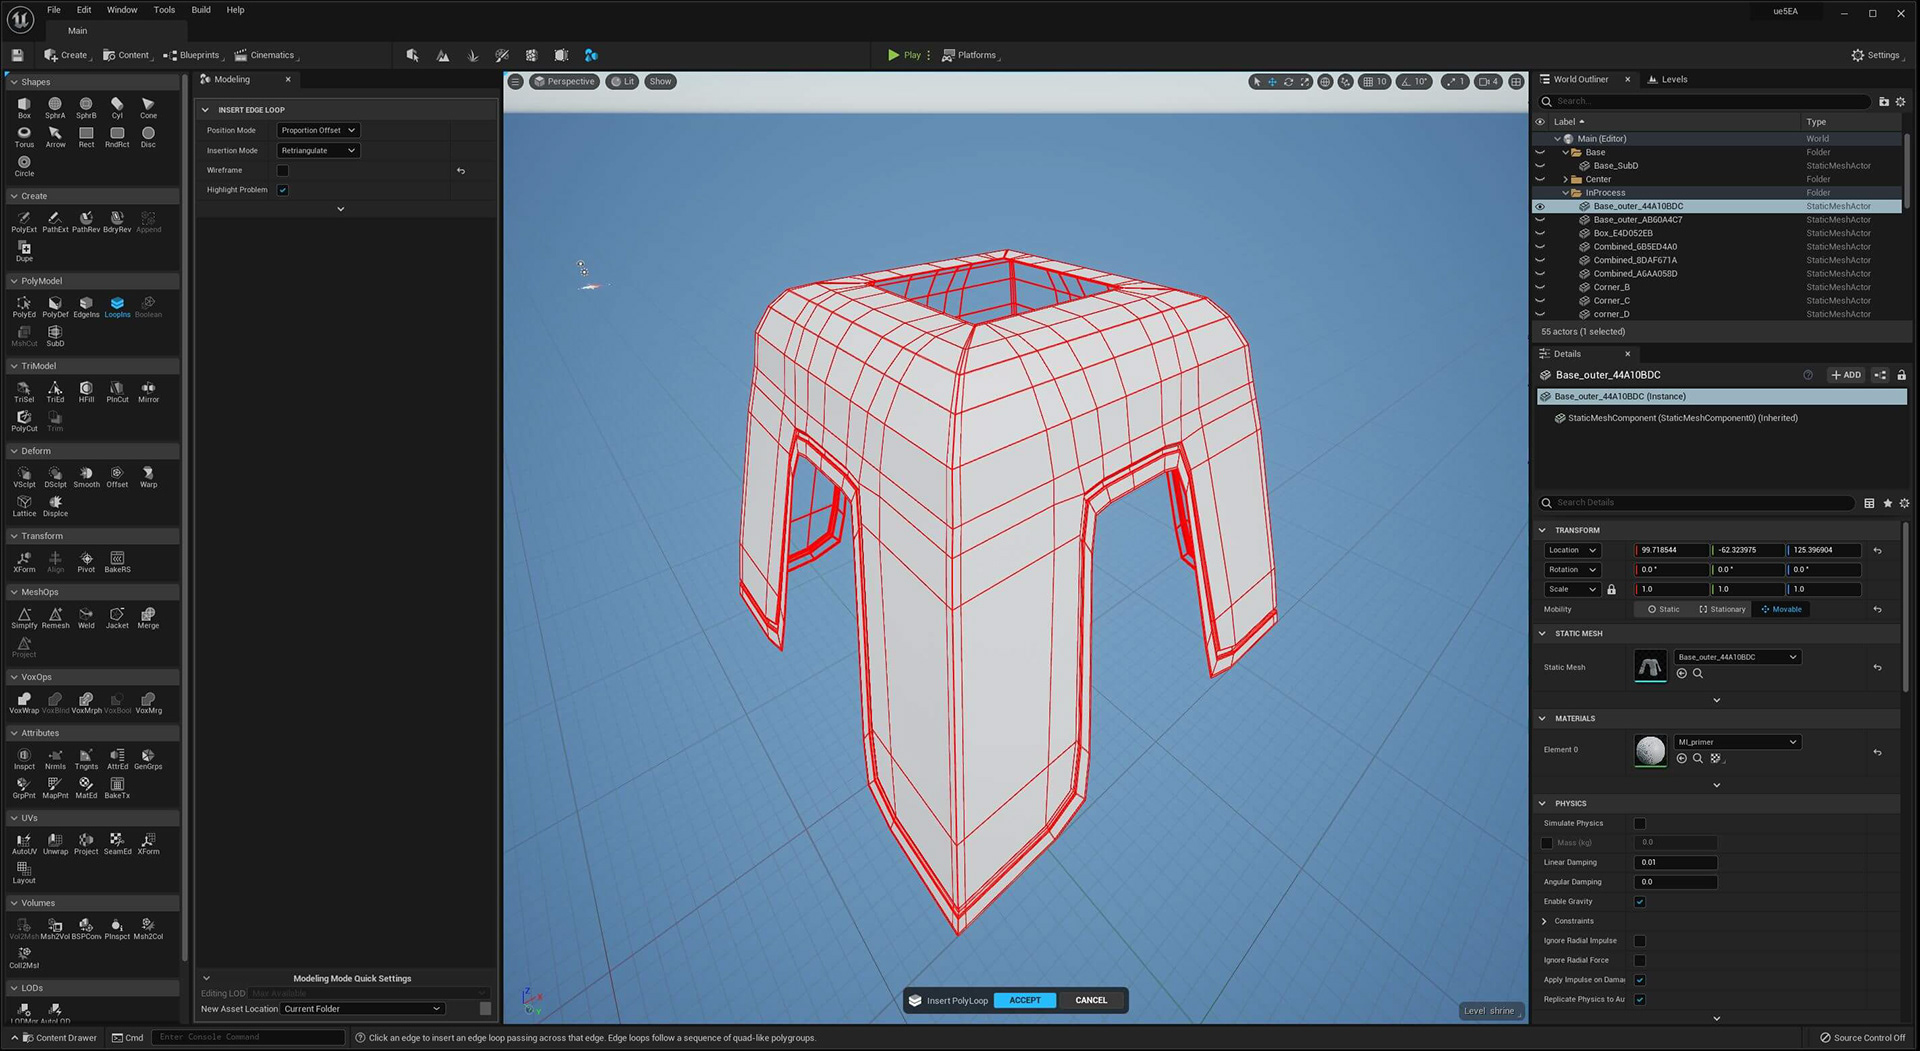Expand the Center folder in outliner
Viewport: 1920px width, 1051px height.
(1566, 180)
